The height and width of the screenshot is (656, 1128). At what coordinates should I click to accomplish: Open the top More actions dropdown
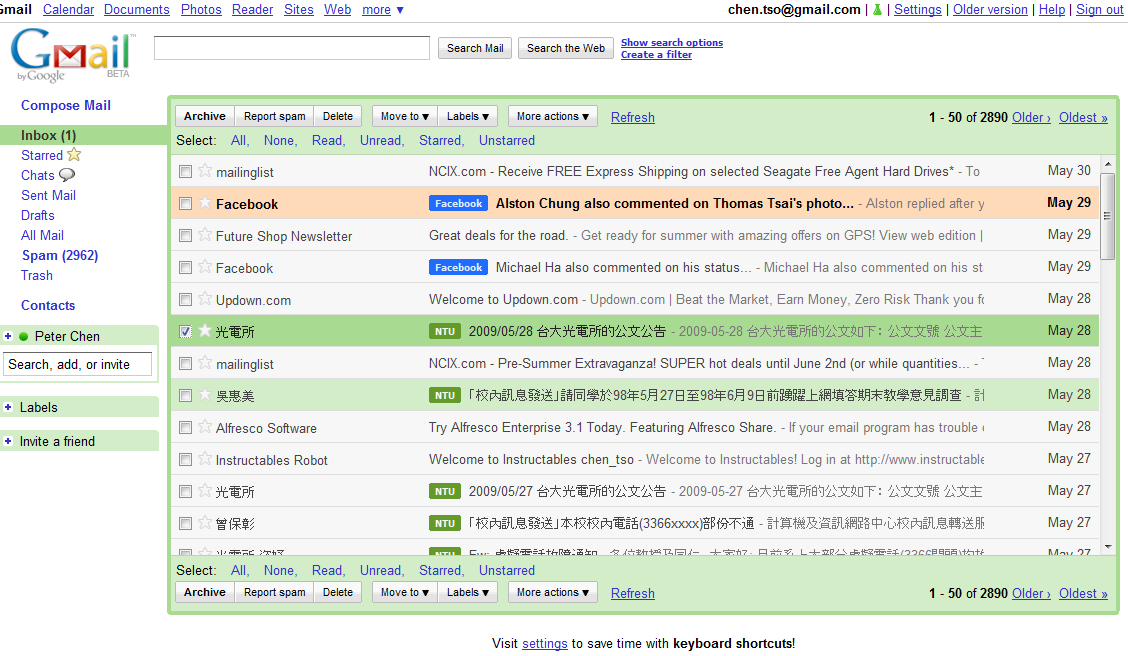tap(552, 116)
